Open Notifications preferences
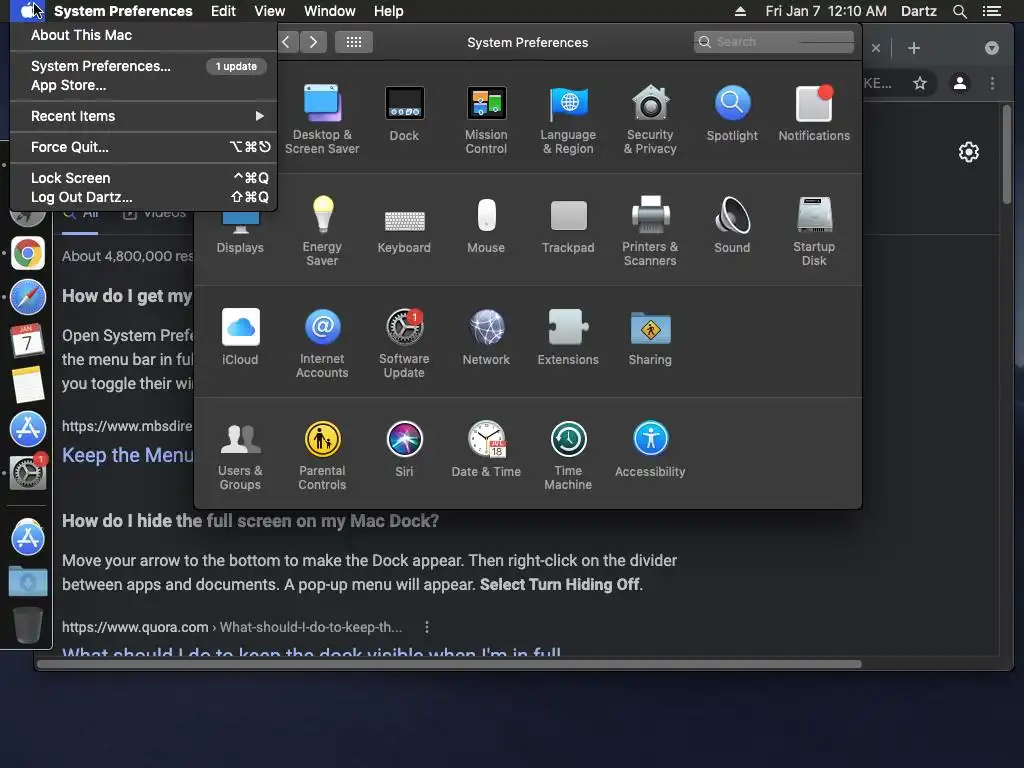 (x=814, y=114)
